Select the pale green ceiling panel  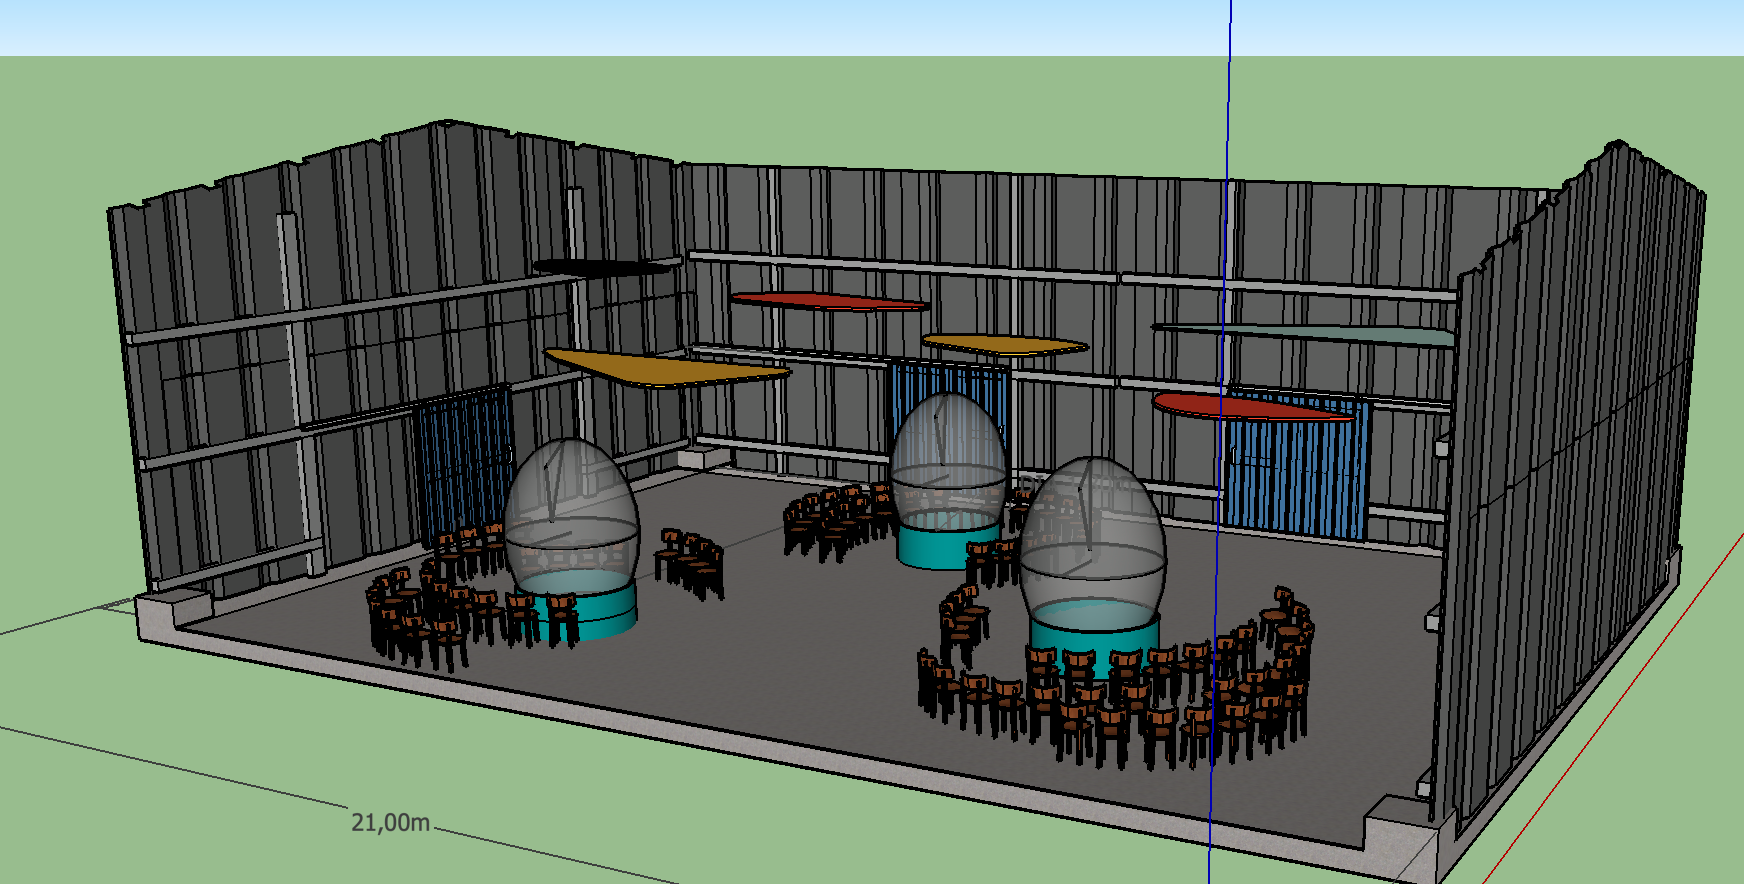coord(1310,335)
